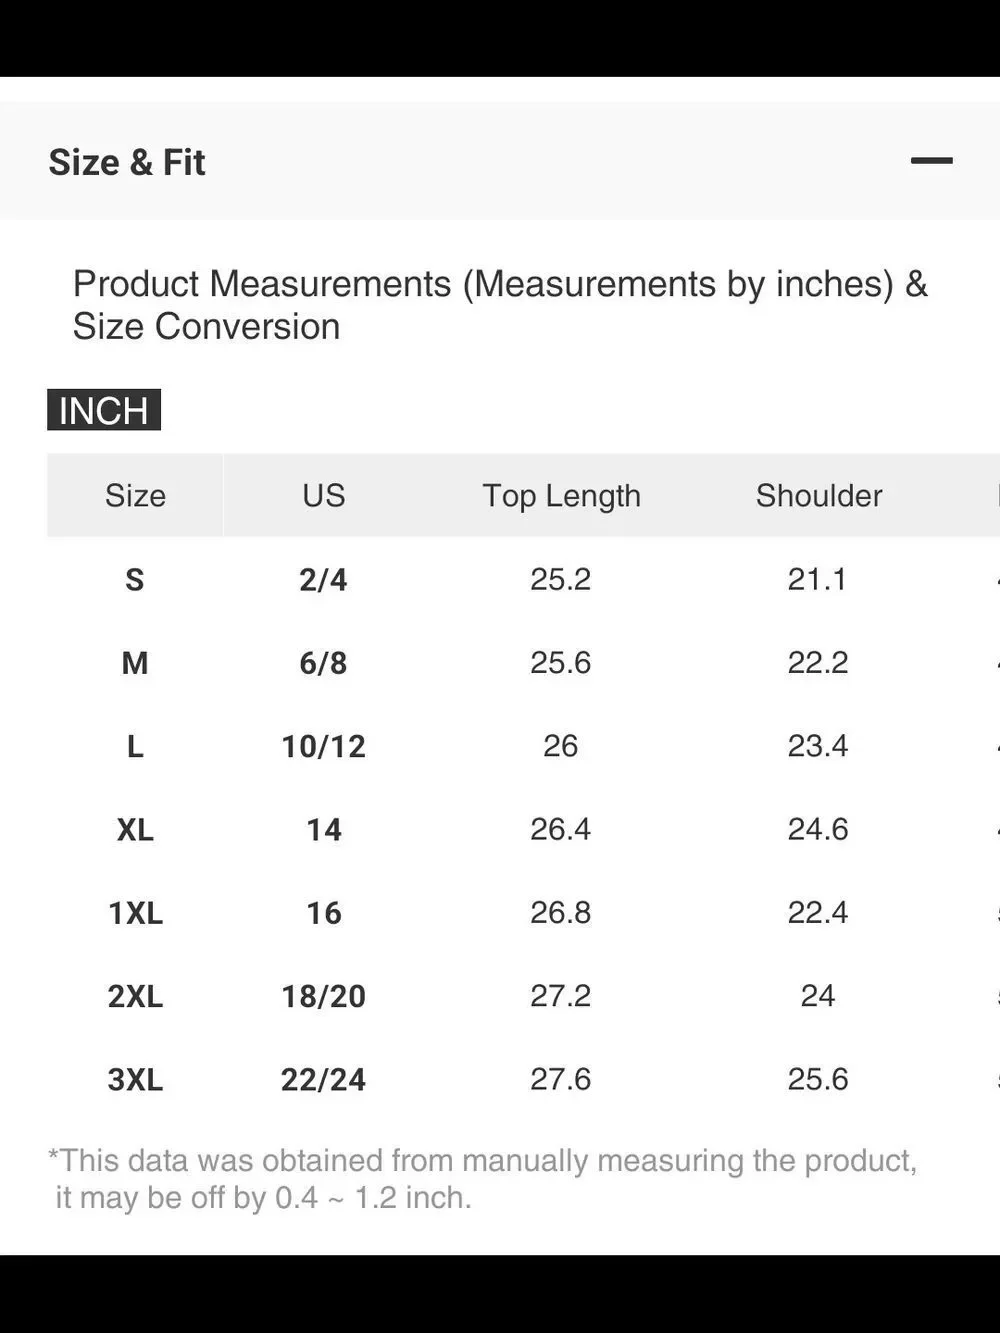Viewport: 1000px width, 1333px height.
Task: Click the minus icon beside Size & Fit
Action: (x=931, y=161)
